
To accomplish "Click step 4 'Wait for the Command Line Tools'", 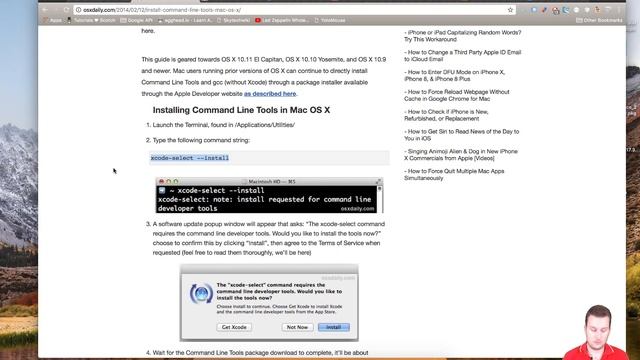I will pos(260,352).
